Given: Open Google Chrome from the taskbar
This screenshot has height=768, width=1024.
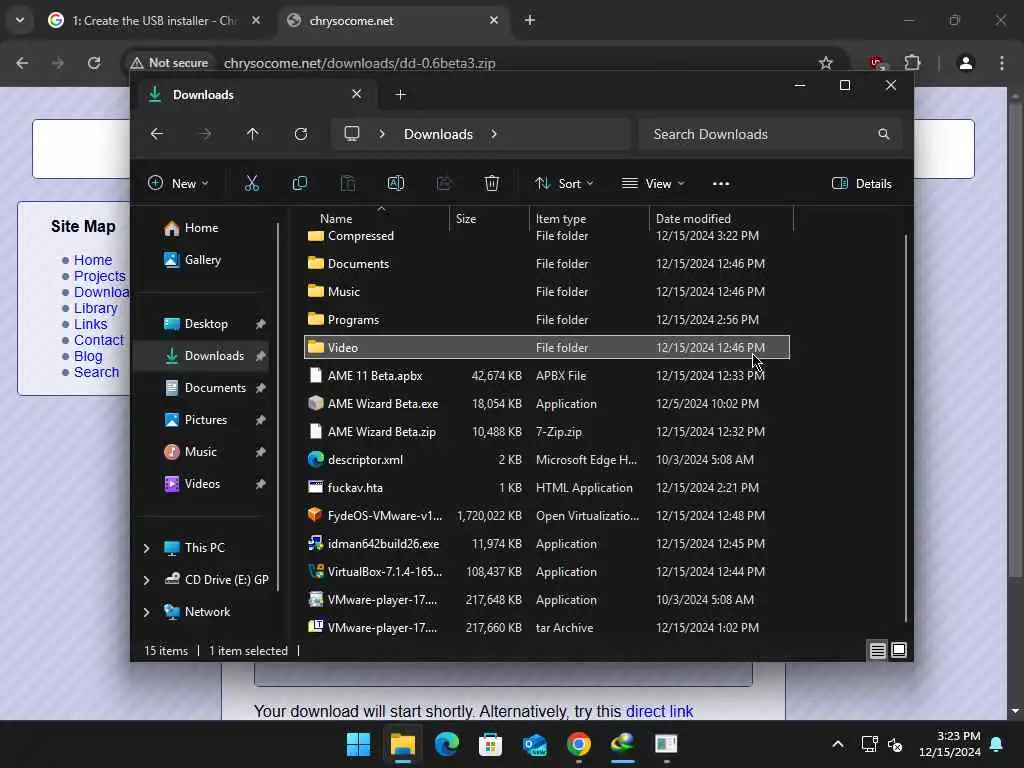Looking at the screenshot, I should coord(579,744).
